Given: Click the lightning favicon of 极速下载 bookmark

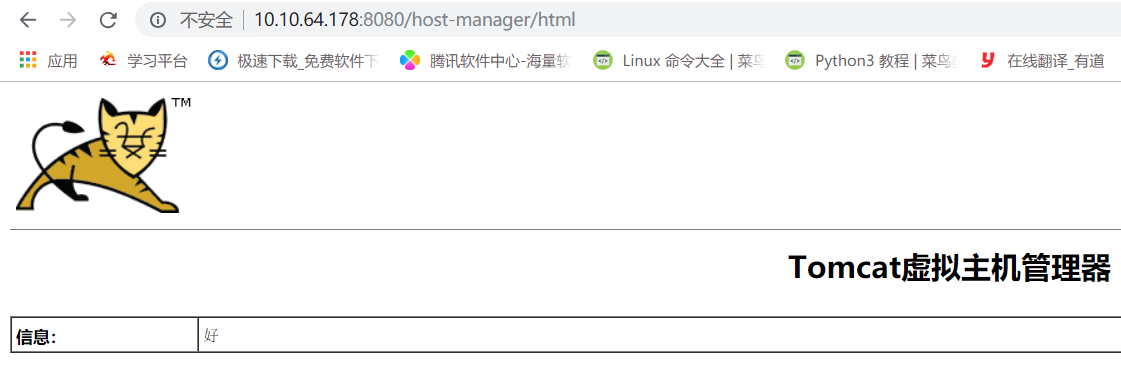Looking at the screenshot, I should click(217, 61).
